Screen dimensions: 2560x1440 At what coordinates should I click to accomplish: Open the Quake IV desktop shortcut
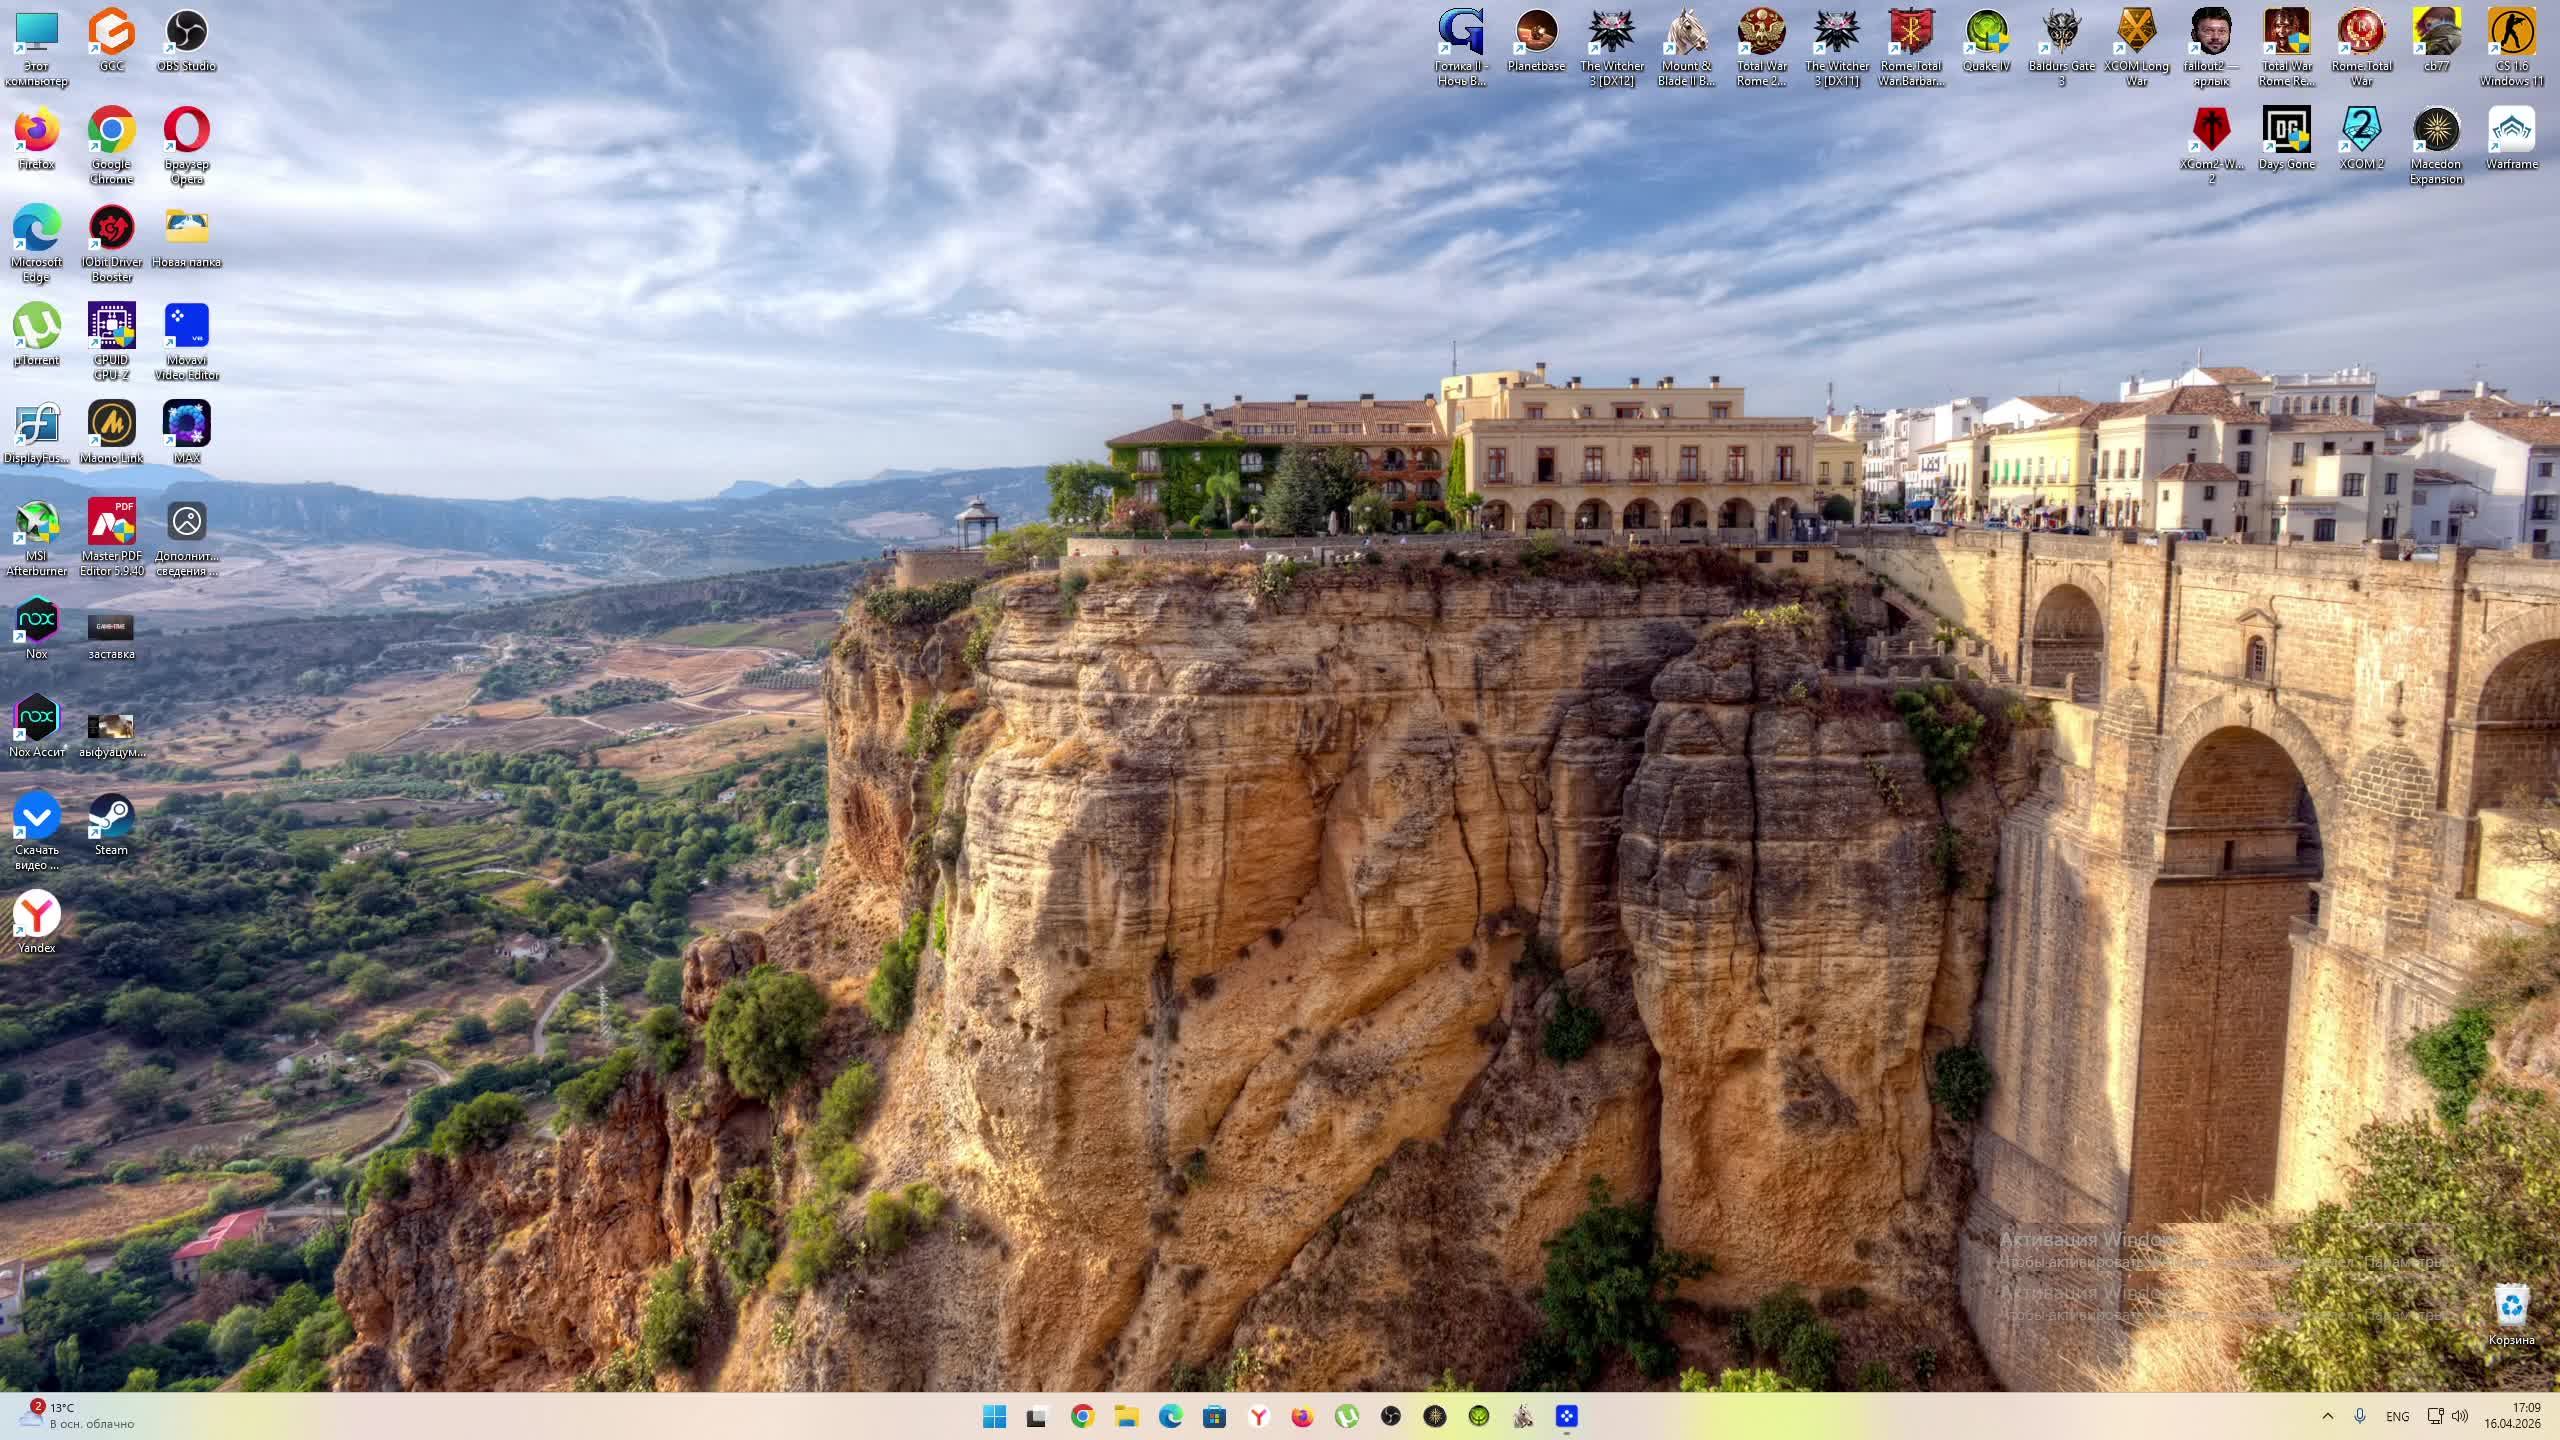[1986, 34]
